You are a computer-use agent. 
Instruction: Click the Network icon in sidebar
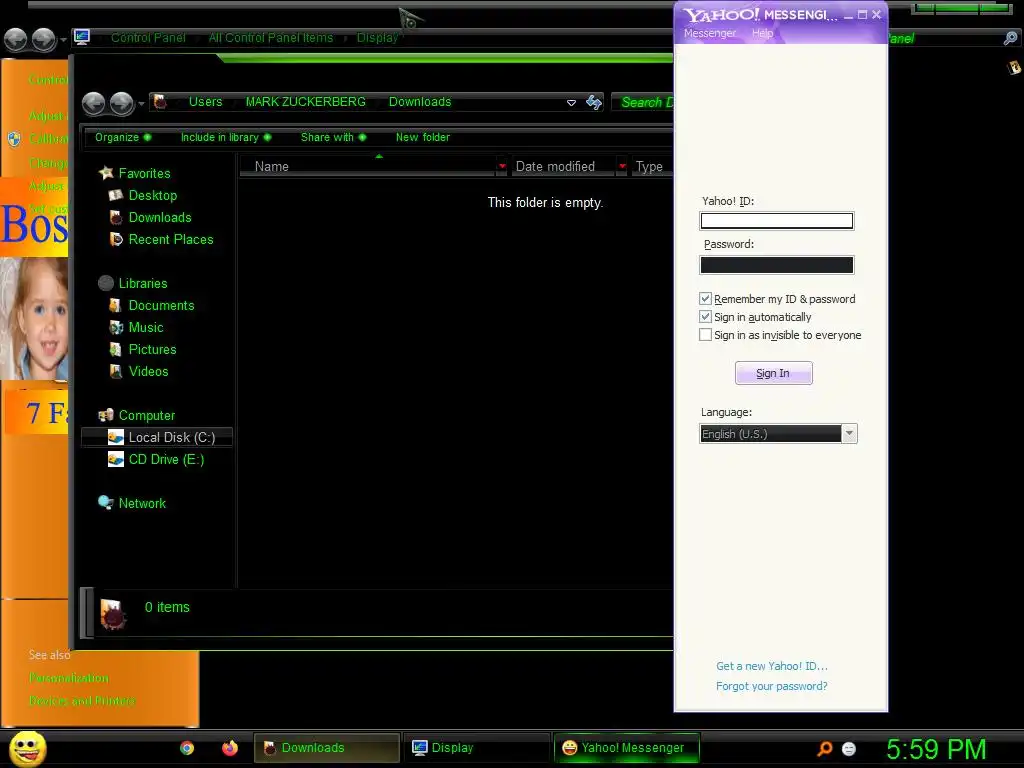pyautogui.click(x=106, y=502)
